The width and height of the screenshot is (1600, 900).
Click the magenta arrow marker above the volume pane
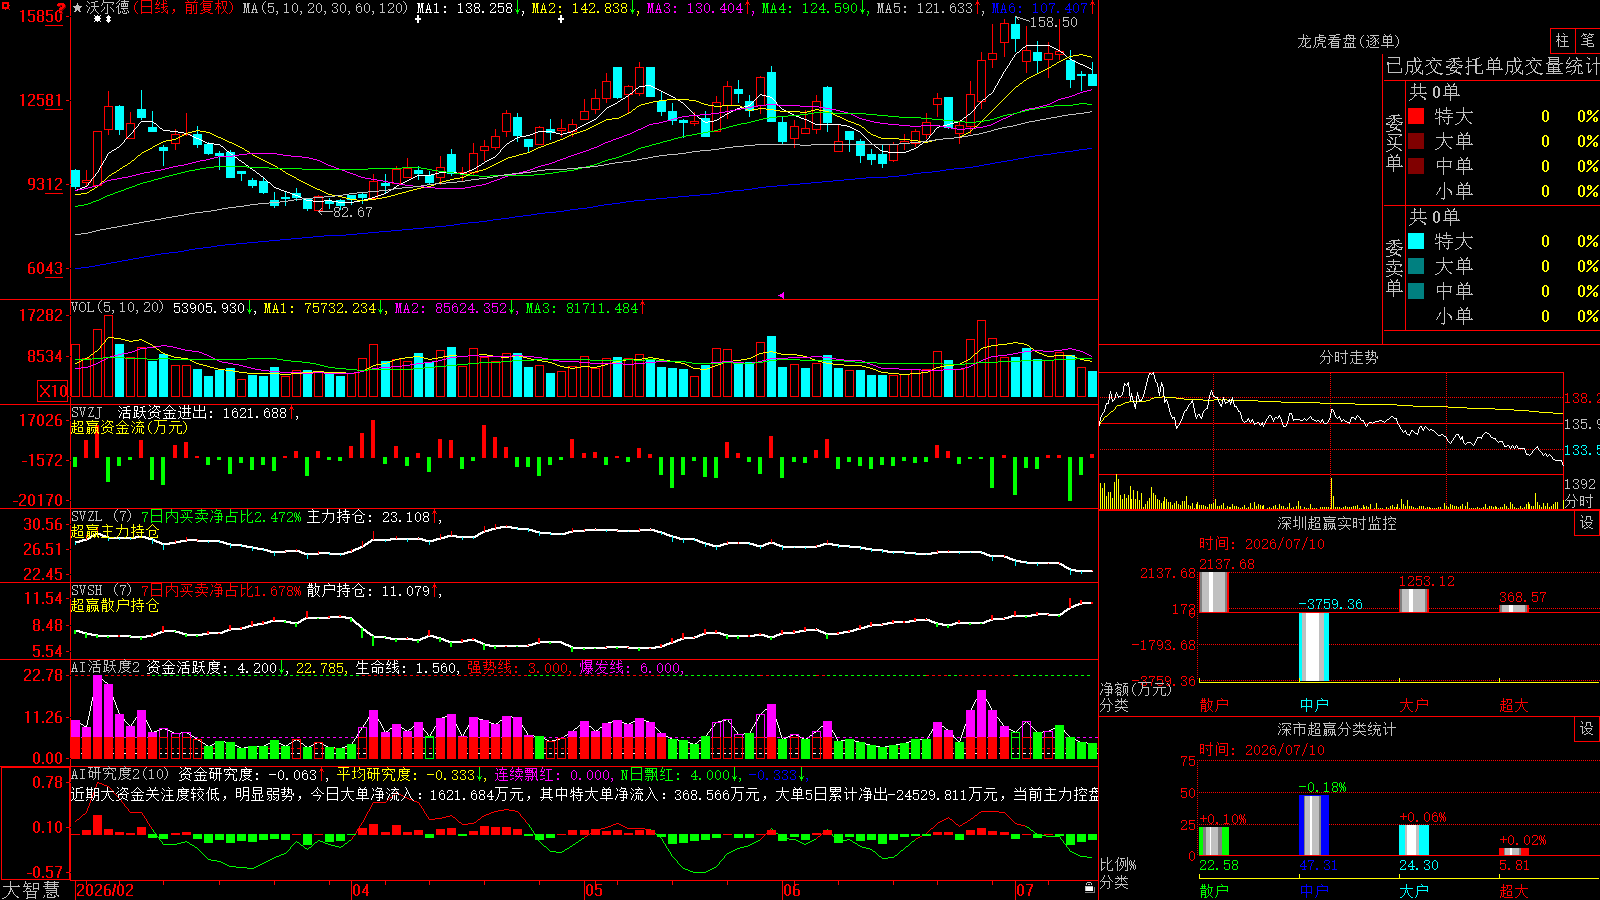[x=781, y=295]
